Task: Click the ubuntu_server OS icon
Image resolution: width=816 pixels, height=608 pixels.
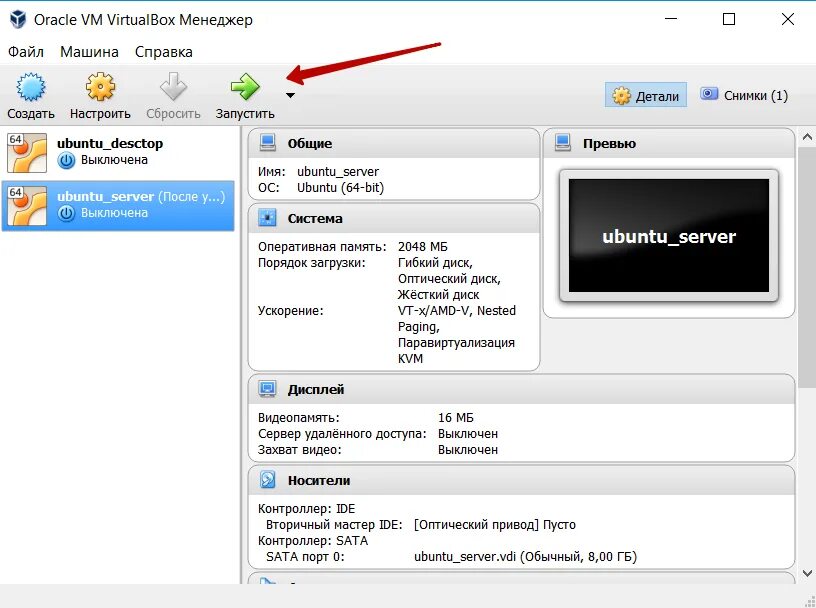Action: (x=27, y=206)
